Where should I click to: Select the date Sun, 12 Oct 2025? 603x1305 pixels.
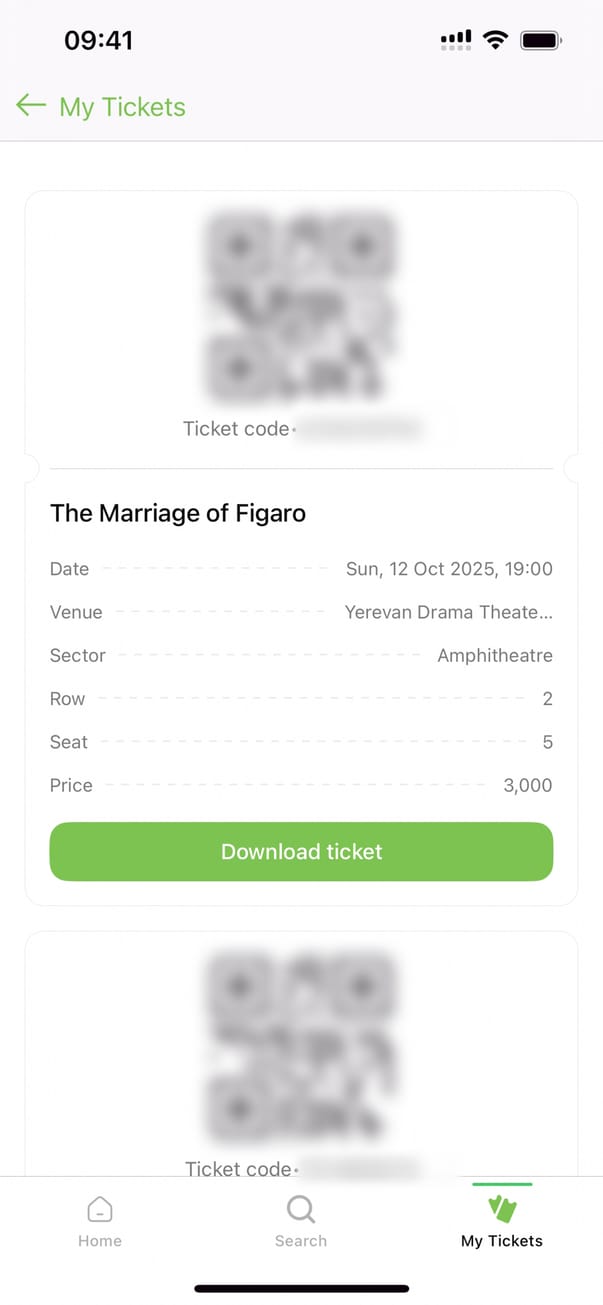tap(449, 569)
